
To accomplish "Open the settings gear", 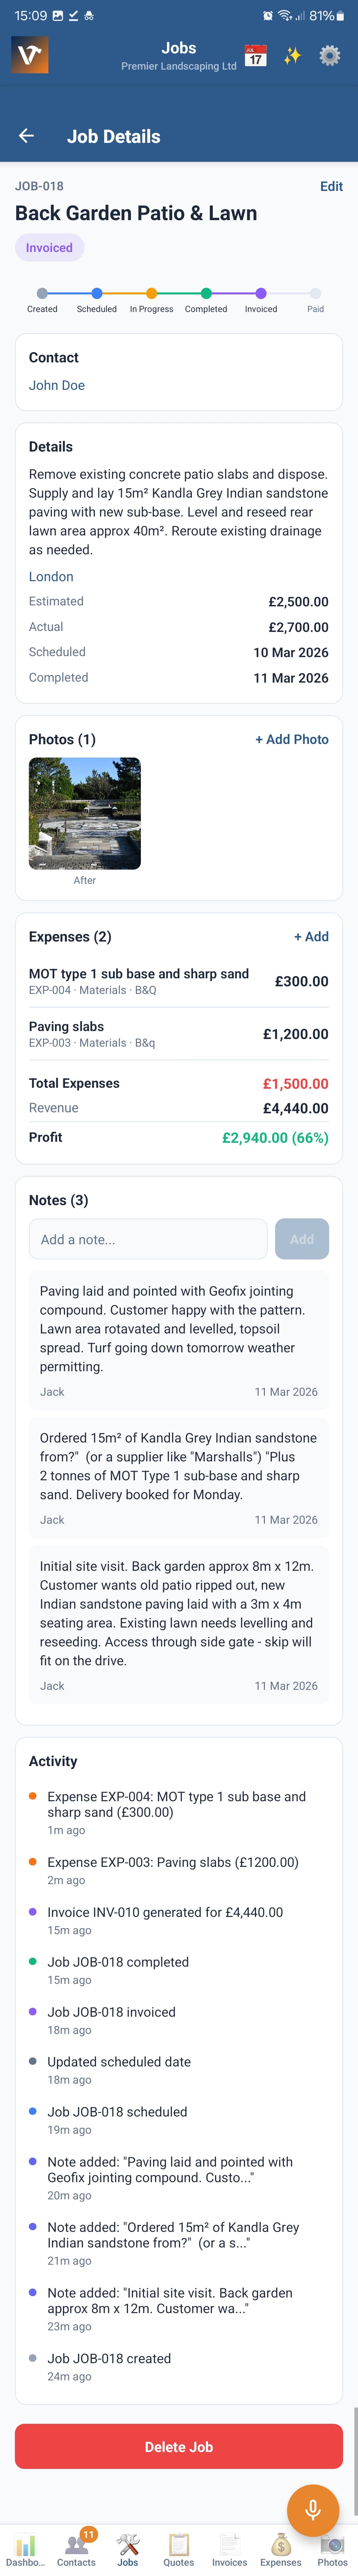I will pos(328,57).
